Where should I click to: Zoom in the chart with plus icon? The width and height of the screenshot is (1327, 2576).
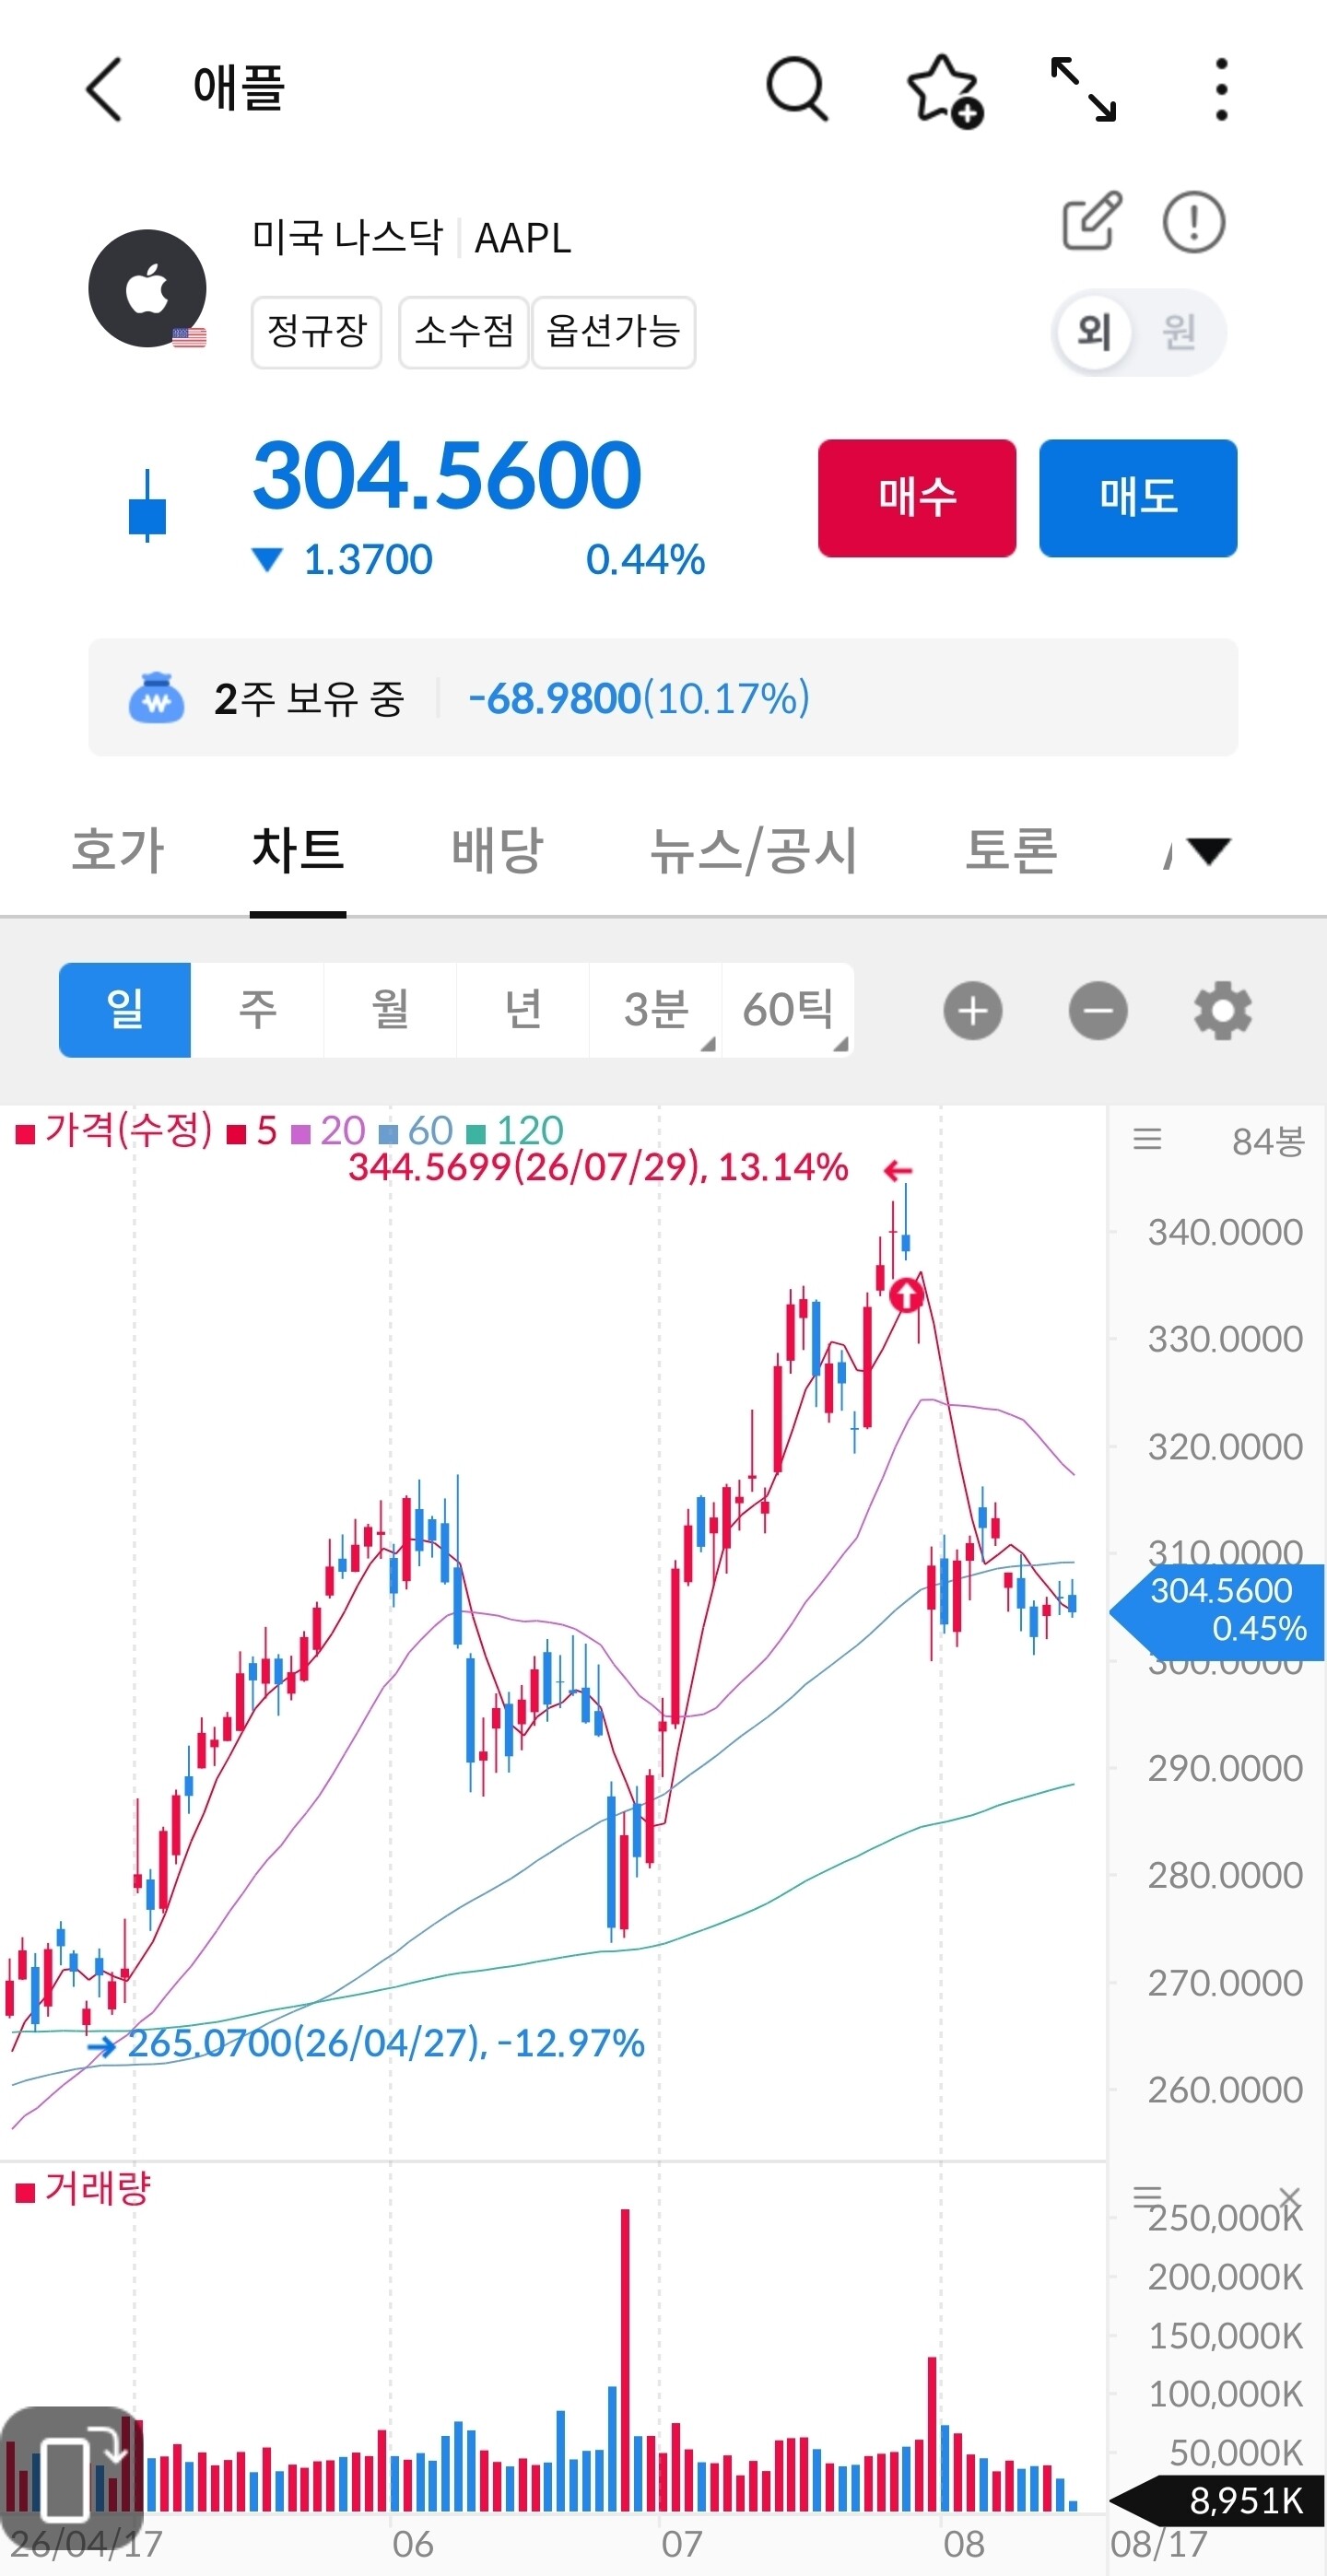[972, 1011]
